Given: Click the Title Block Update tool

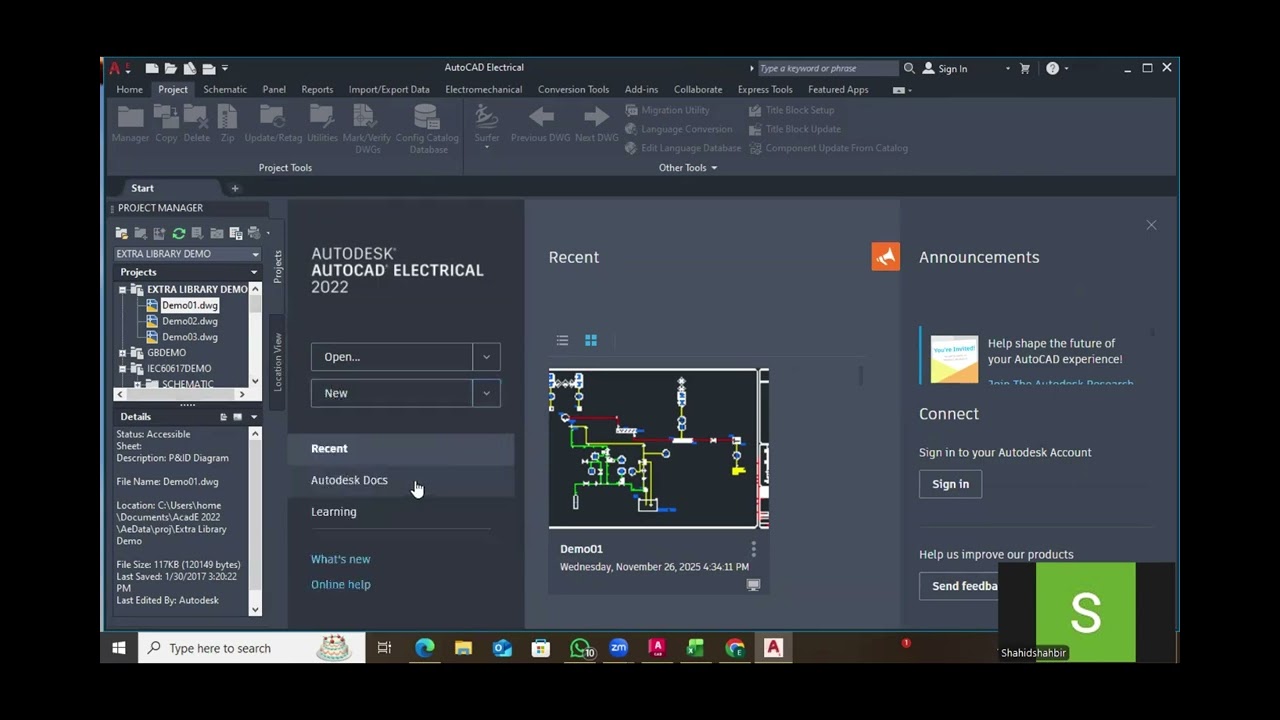Looking at the screenshot, I should tap(794, 129).
